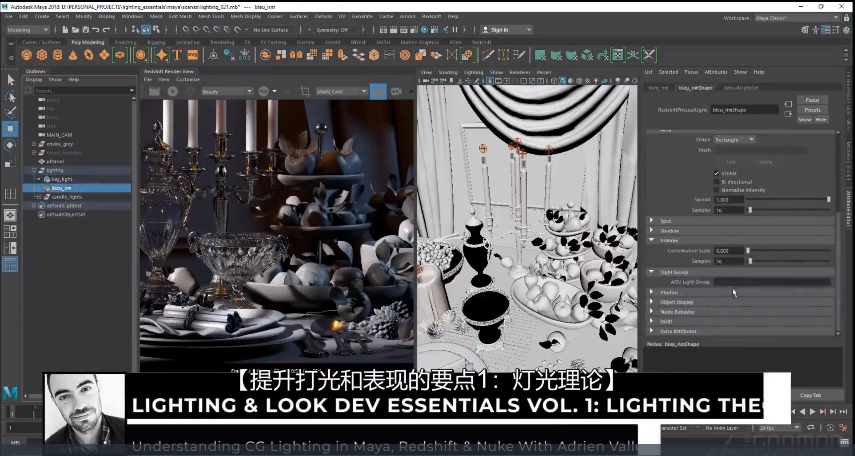Create a polygon cube from shelf
This screenshot has height=456, width=855.
coord(41,55)
